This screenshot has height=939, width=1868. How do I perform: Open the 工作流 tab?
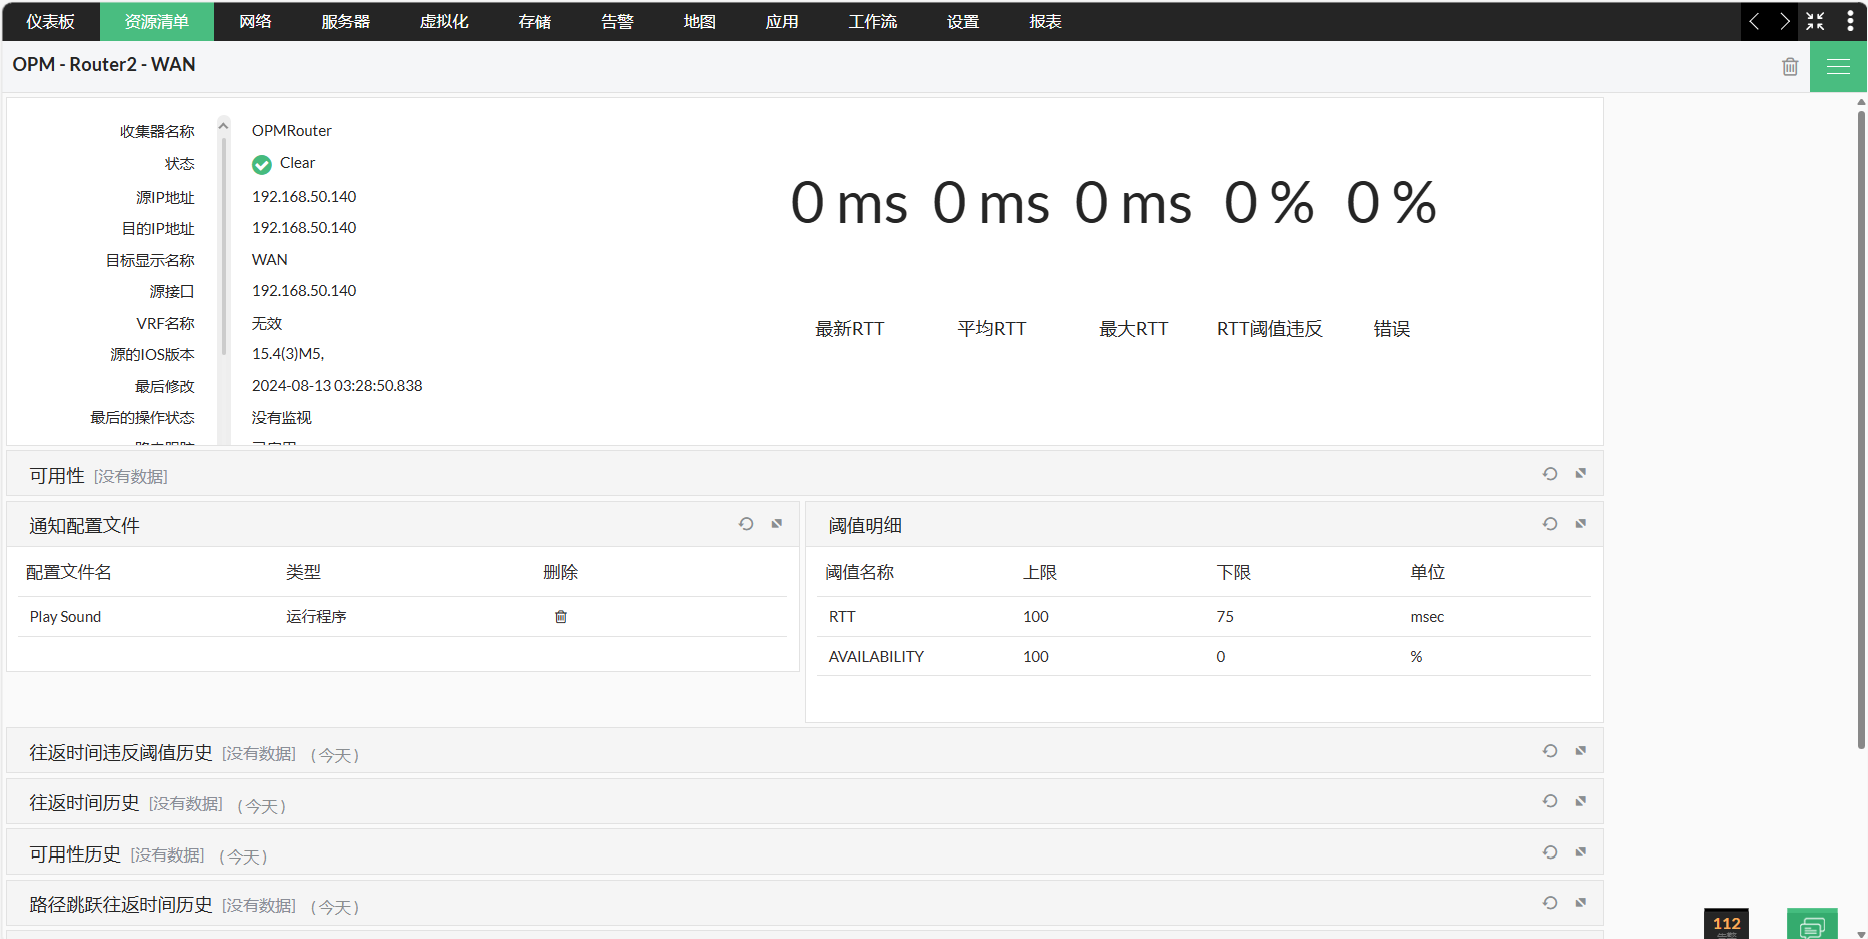873,21
